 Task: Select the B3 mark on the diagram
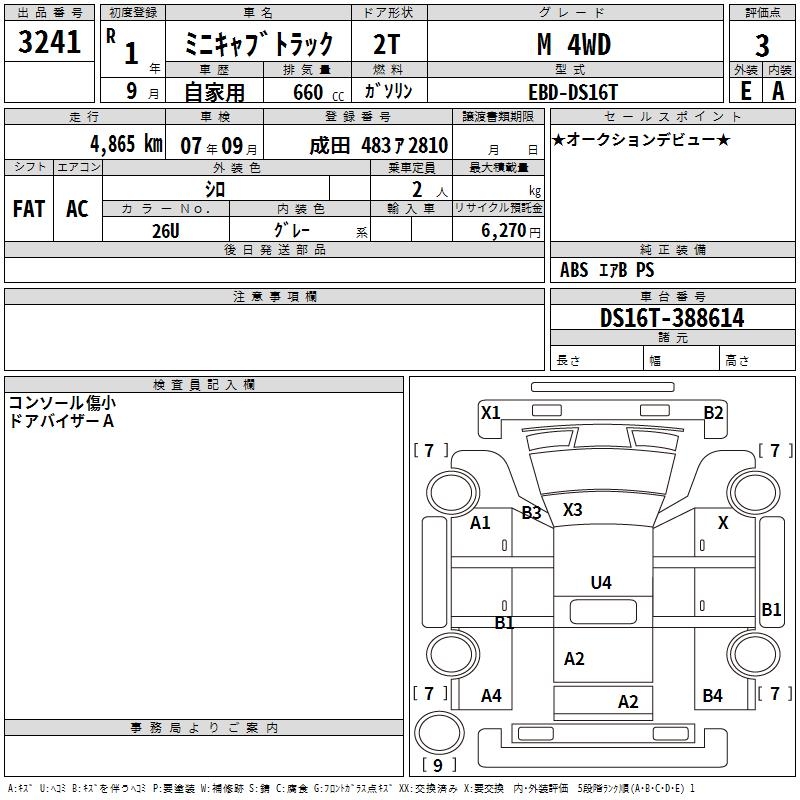531,512
